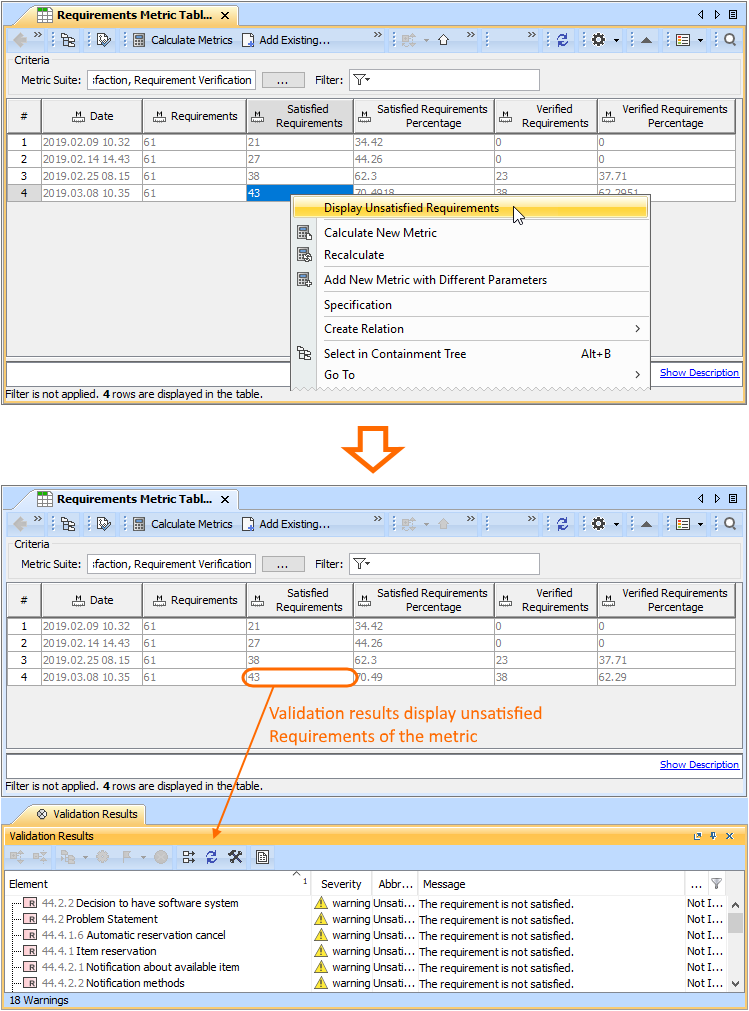Viewport: 749px width, 1011px height.
Task: Click tag scope icon in lower table toolbar
Action: click(x=104, y=524)
